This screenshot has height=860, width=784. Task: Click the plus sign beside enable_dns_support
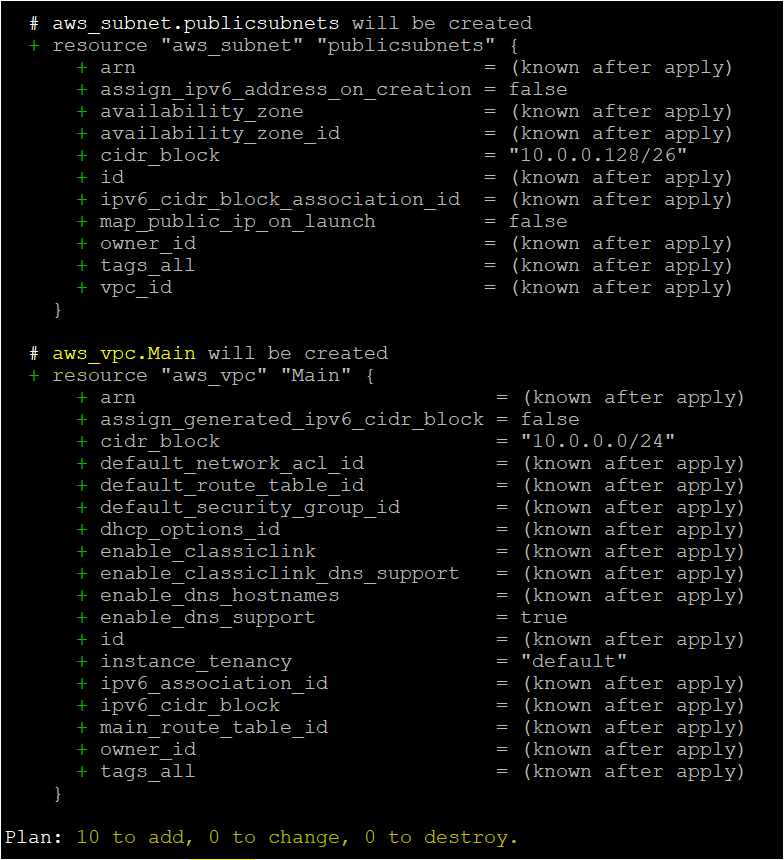point(82,618)
